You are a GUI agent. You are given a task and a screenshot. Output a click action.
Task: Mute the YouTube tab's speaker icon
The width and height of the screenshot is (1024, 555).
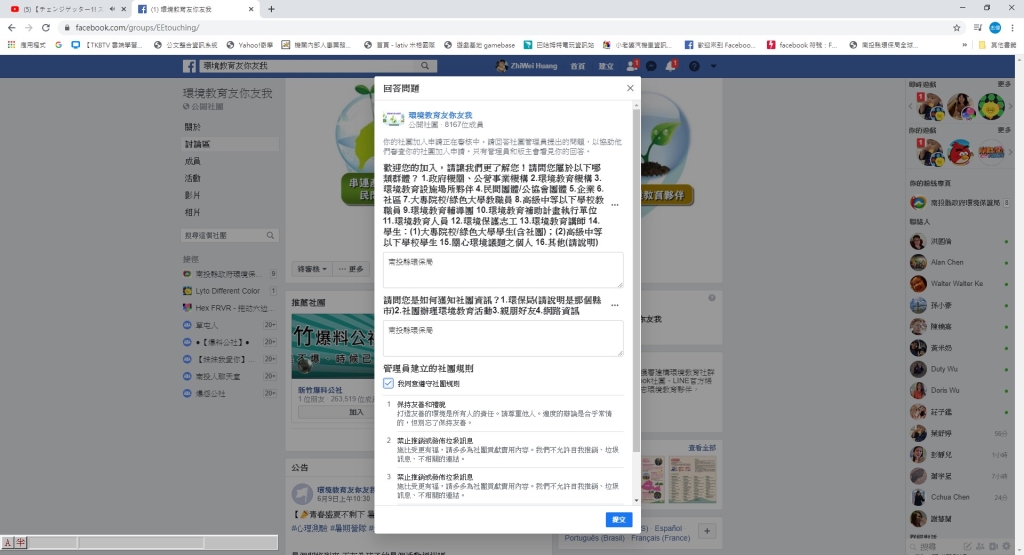(x=112, y=9)
